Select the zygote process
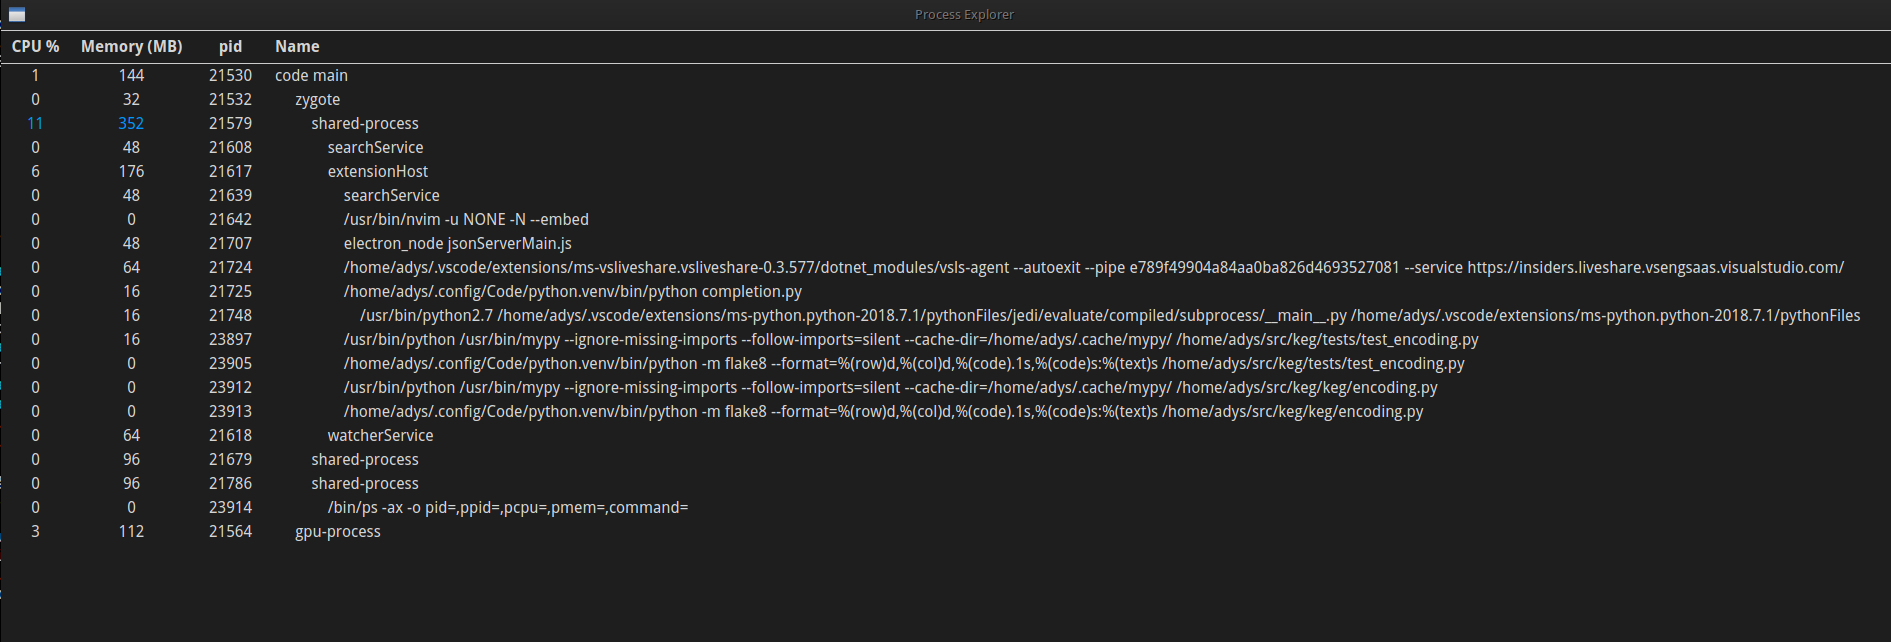 coord(317,99)
